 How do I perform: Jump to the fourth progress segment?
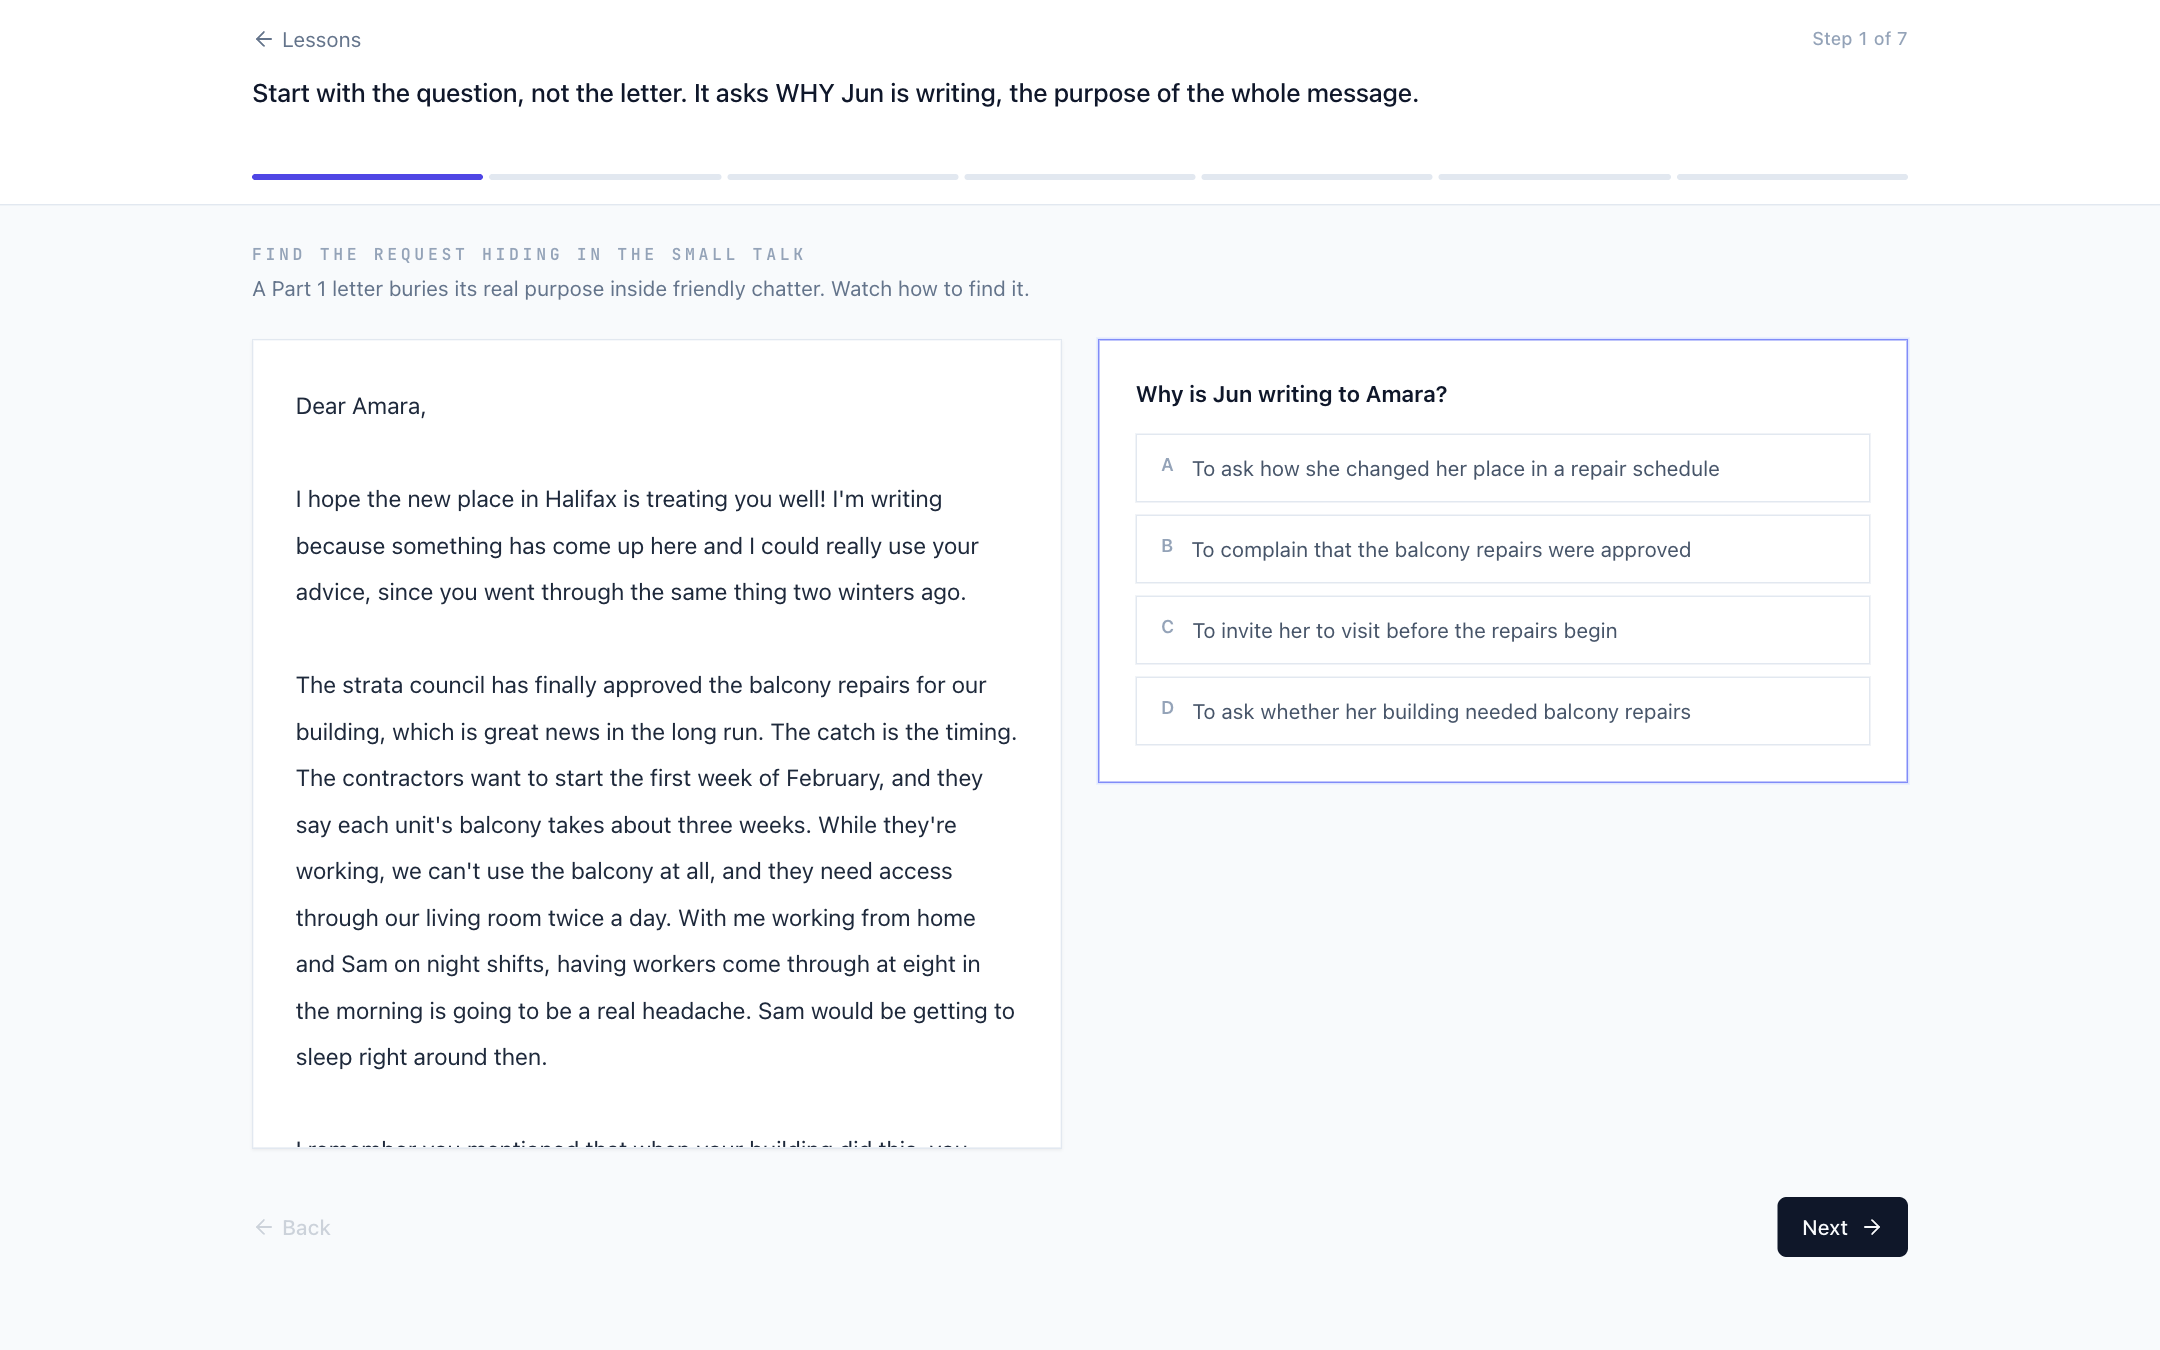point(1080,177)
